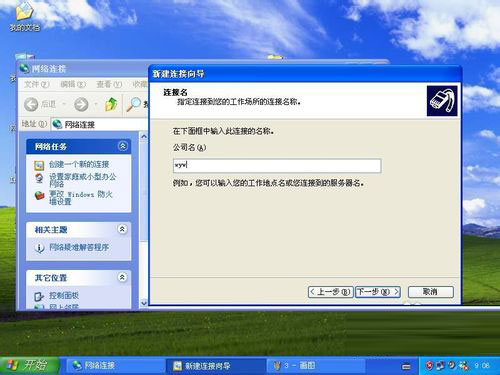Click the forward arrow toolbar icon
Viewport: 500px width, 375px height.
[81, 104]
